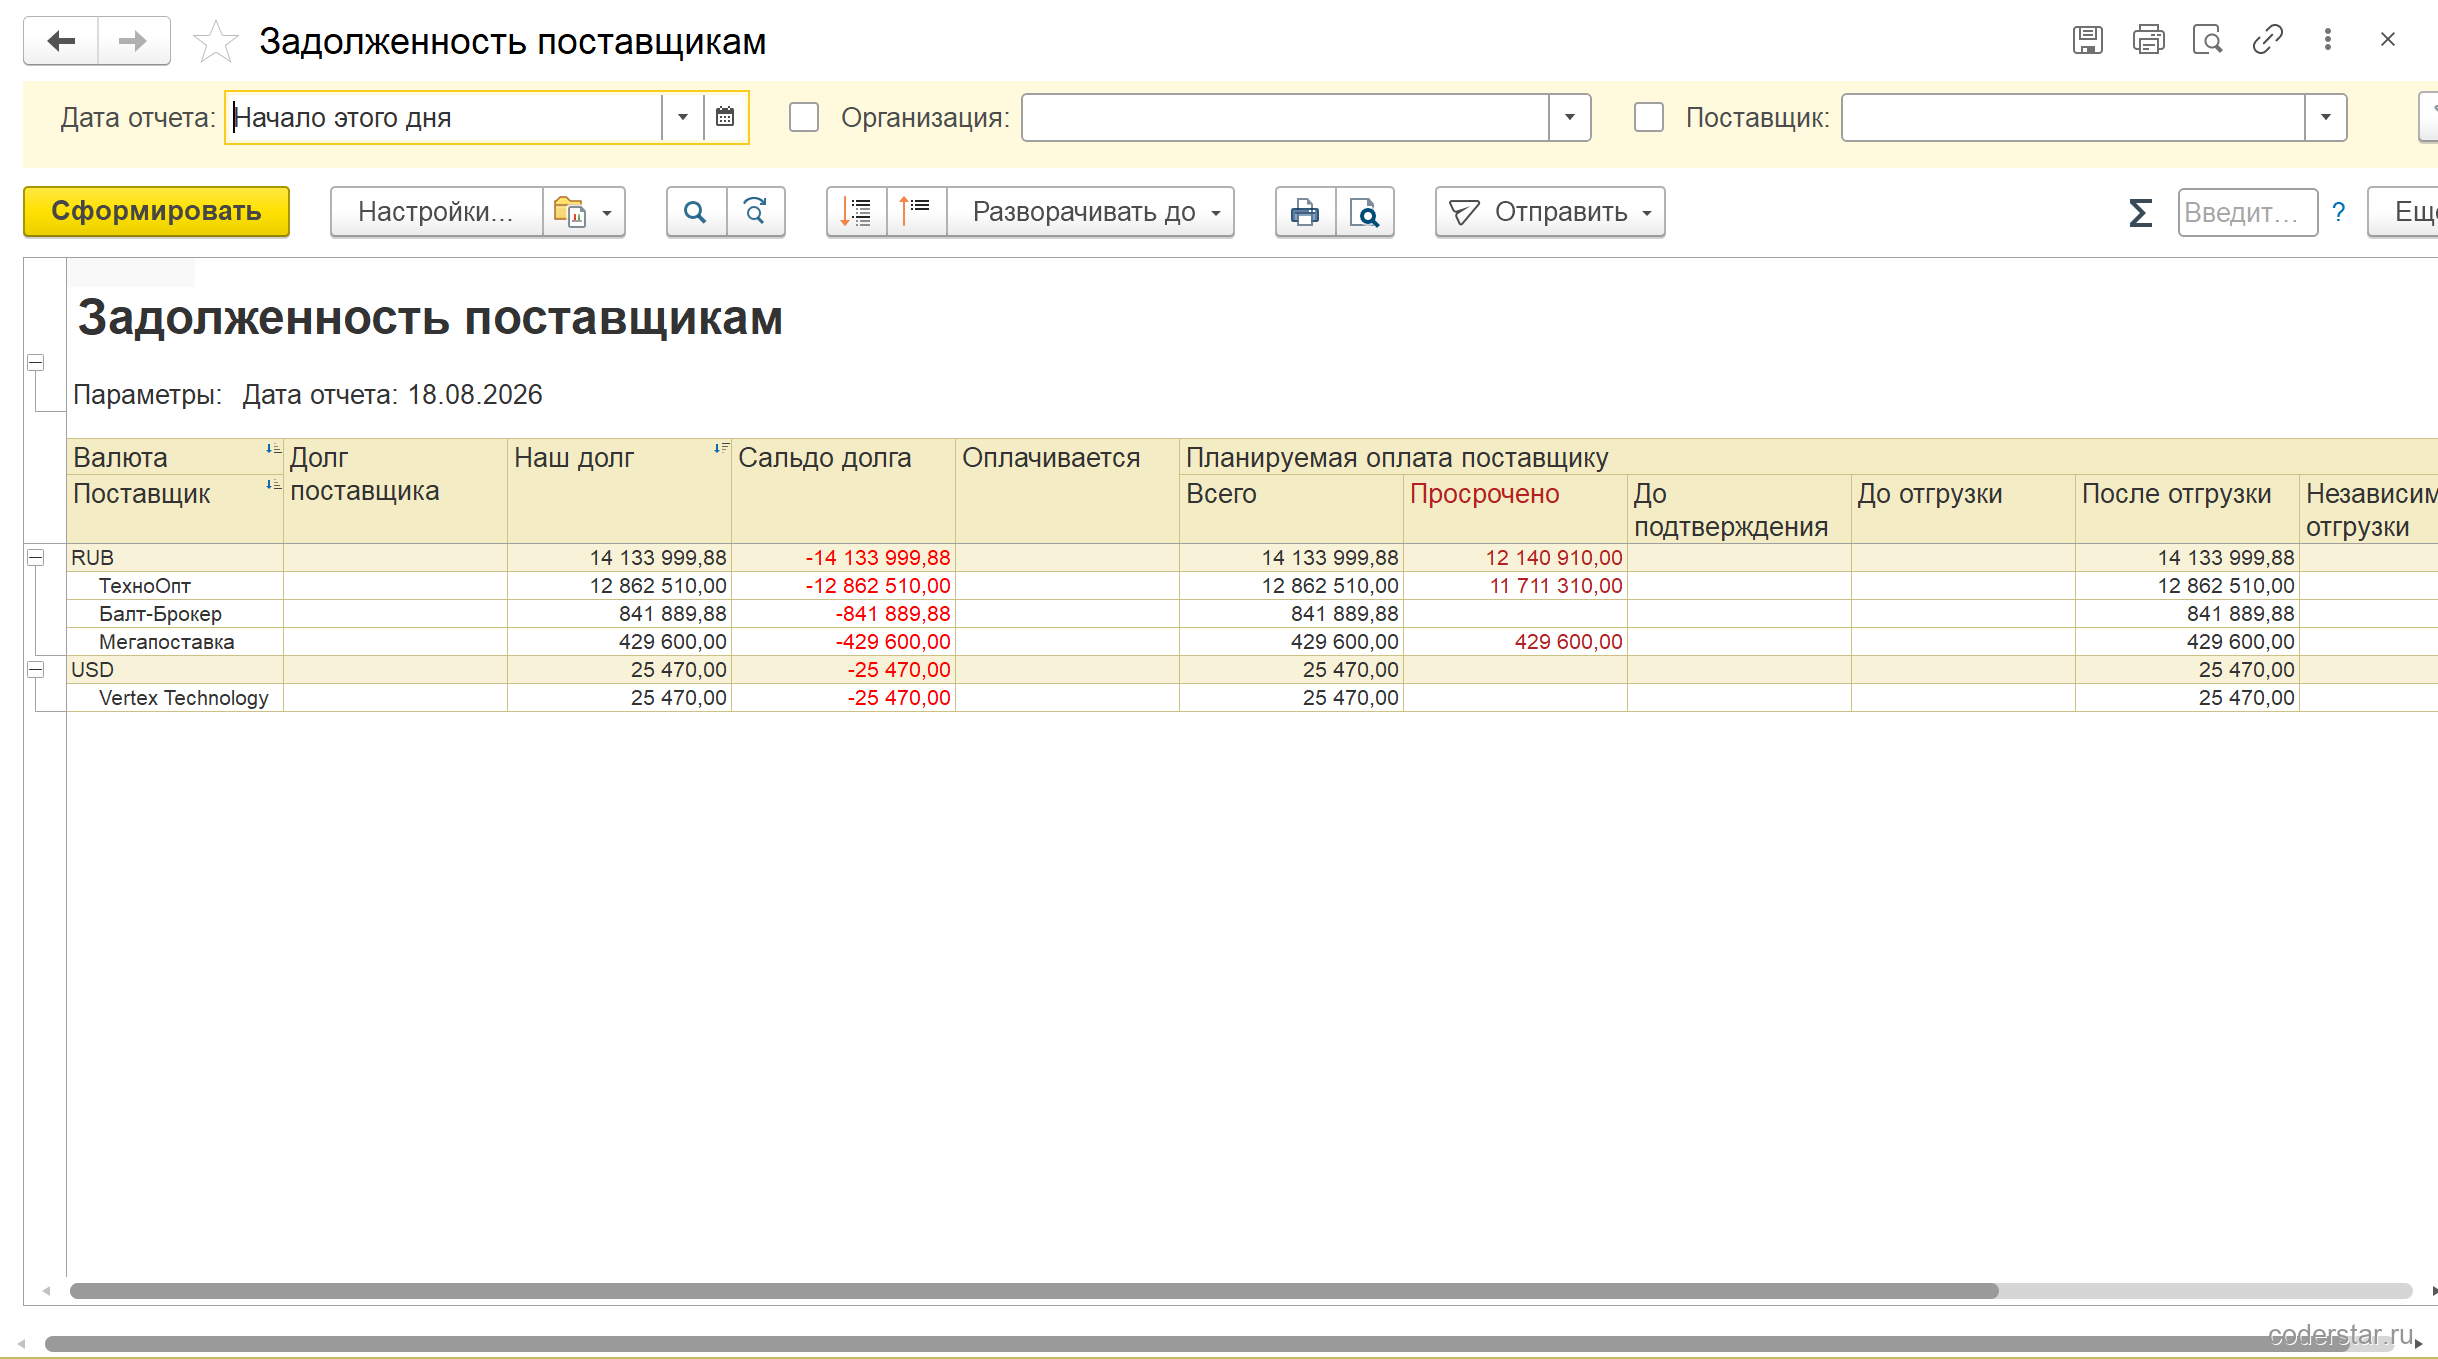The image size is (2438, 1359).
Task: Enable the Организация filter checkbox
Action: pyautogui.click(x=804, y=117)
